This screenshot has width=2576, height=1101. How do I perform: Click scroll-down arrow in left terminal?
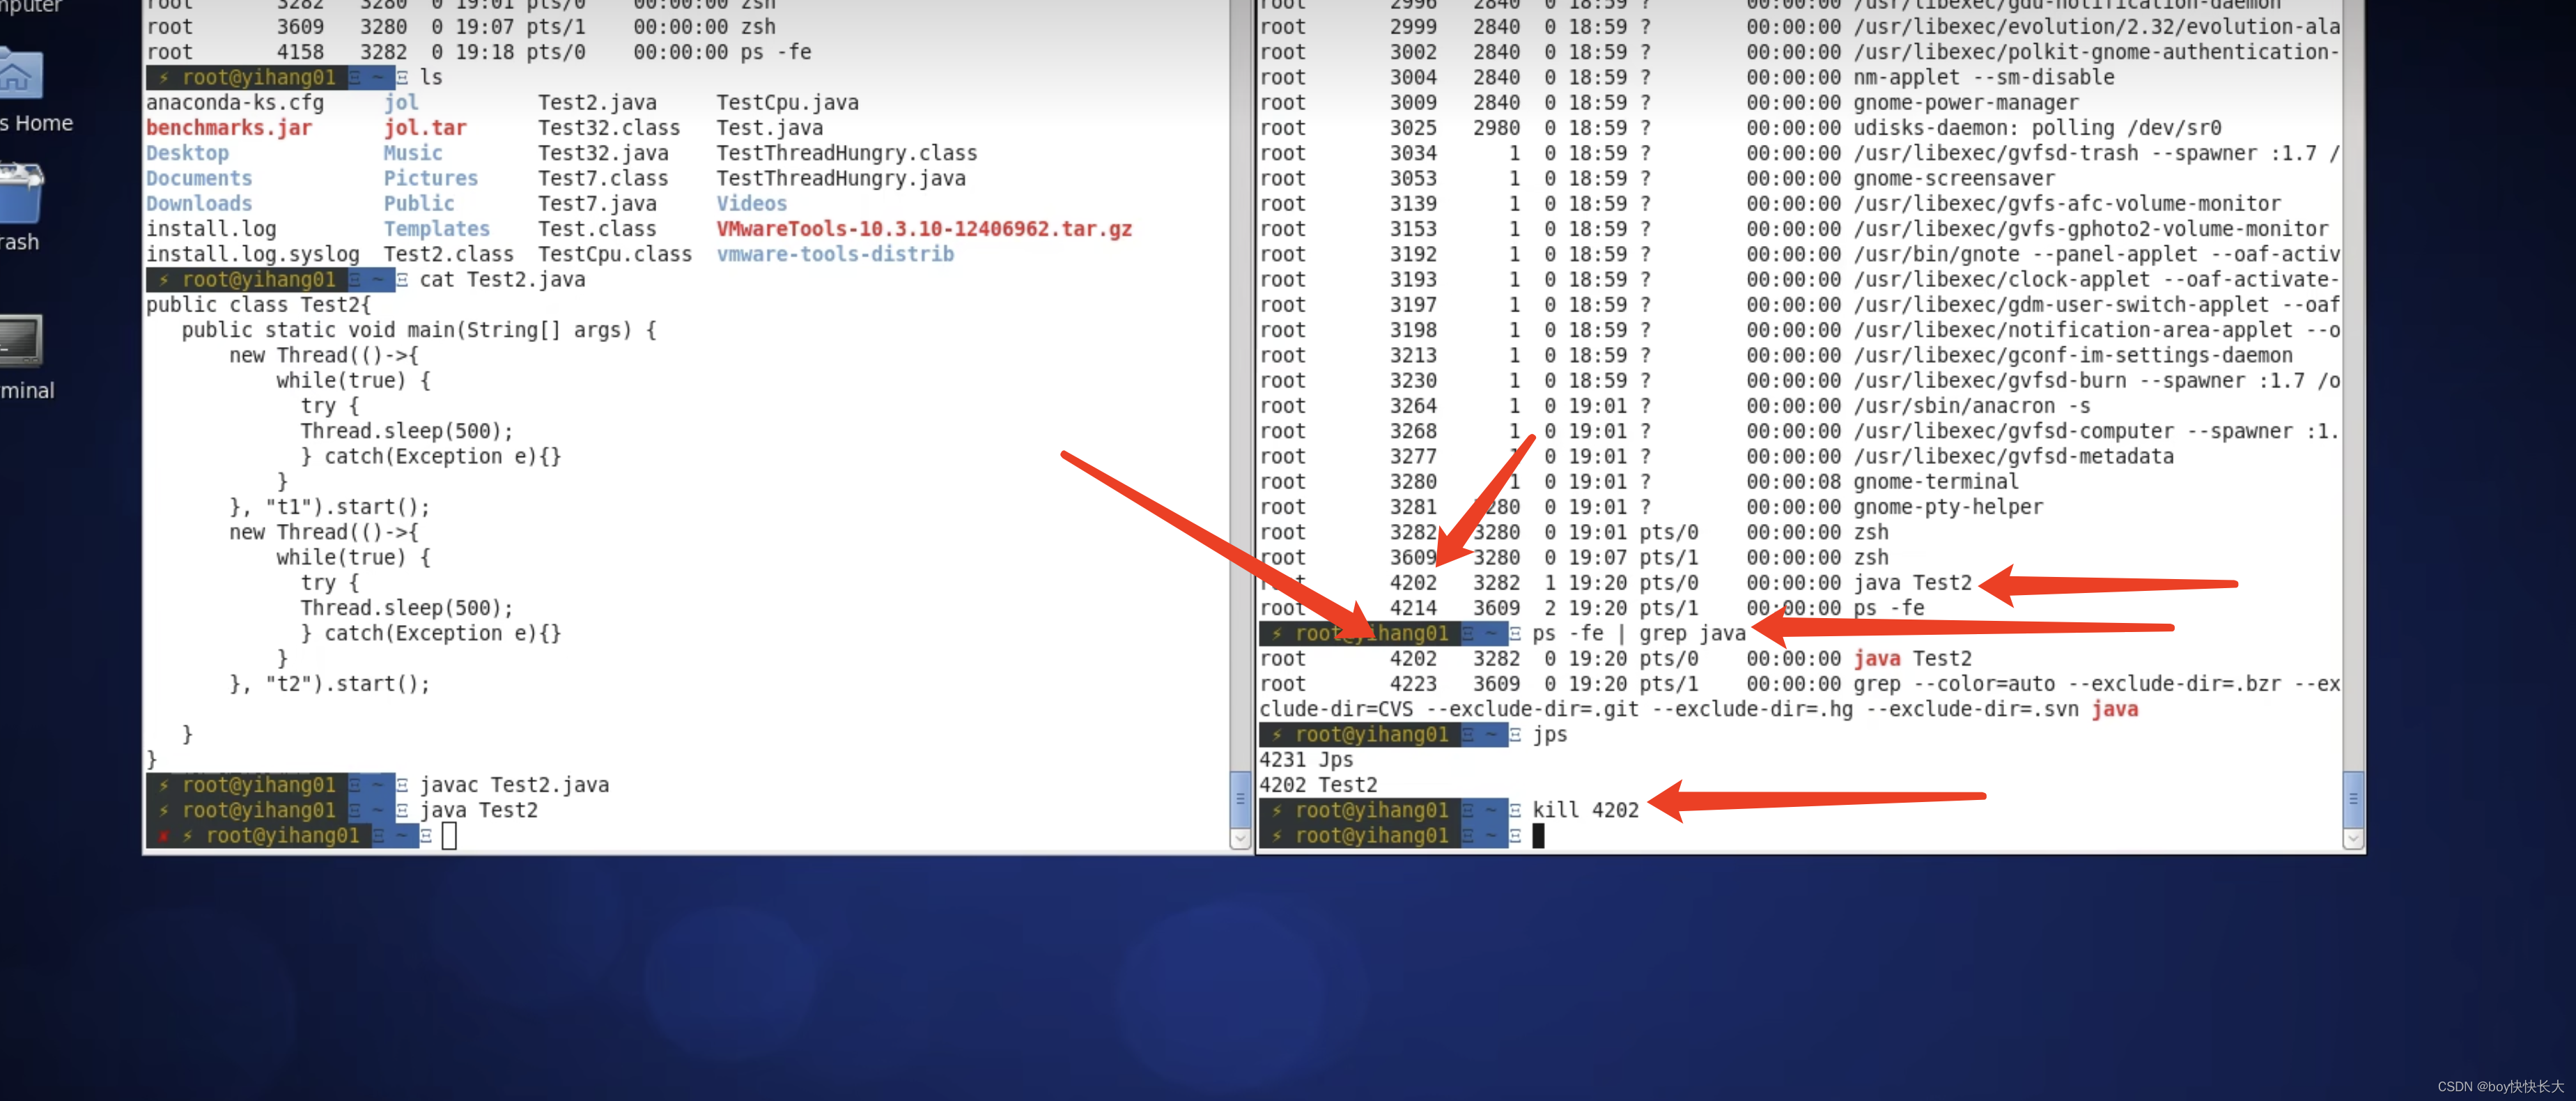1240,838
